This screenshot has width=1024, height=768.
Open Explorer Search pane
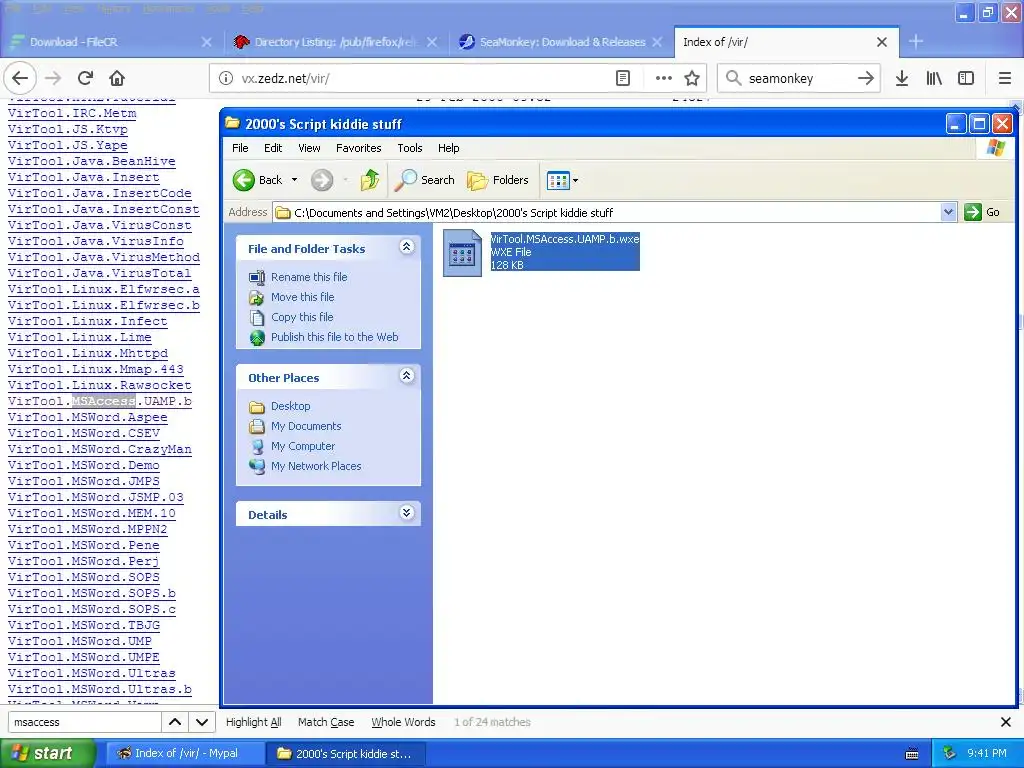pyautogui.click(x=424, y=180)
